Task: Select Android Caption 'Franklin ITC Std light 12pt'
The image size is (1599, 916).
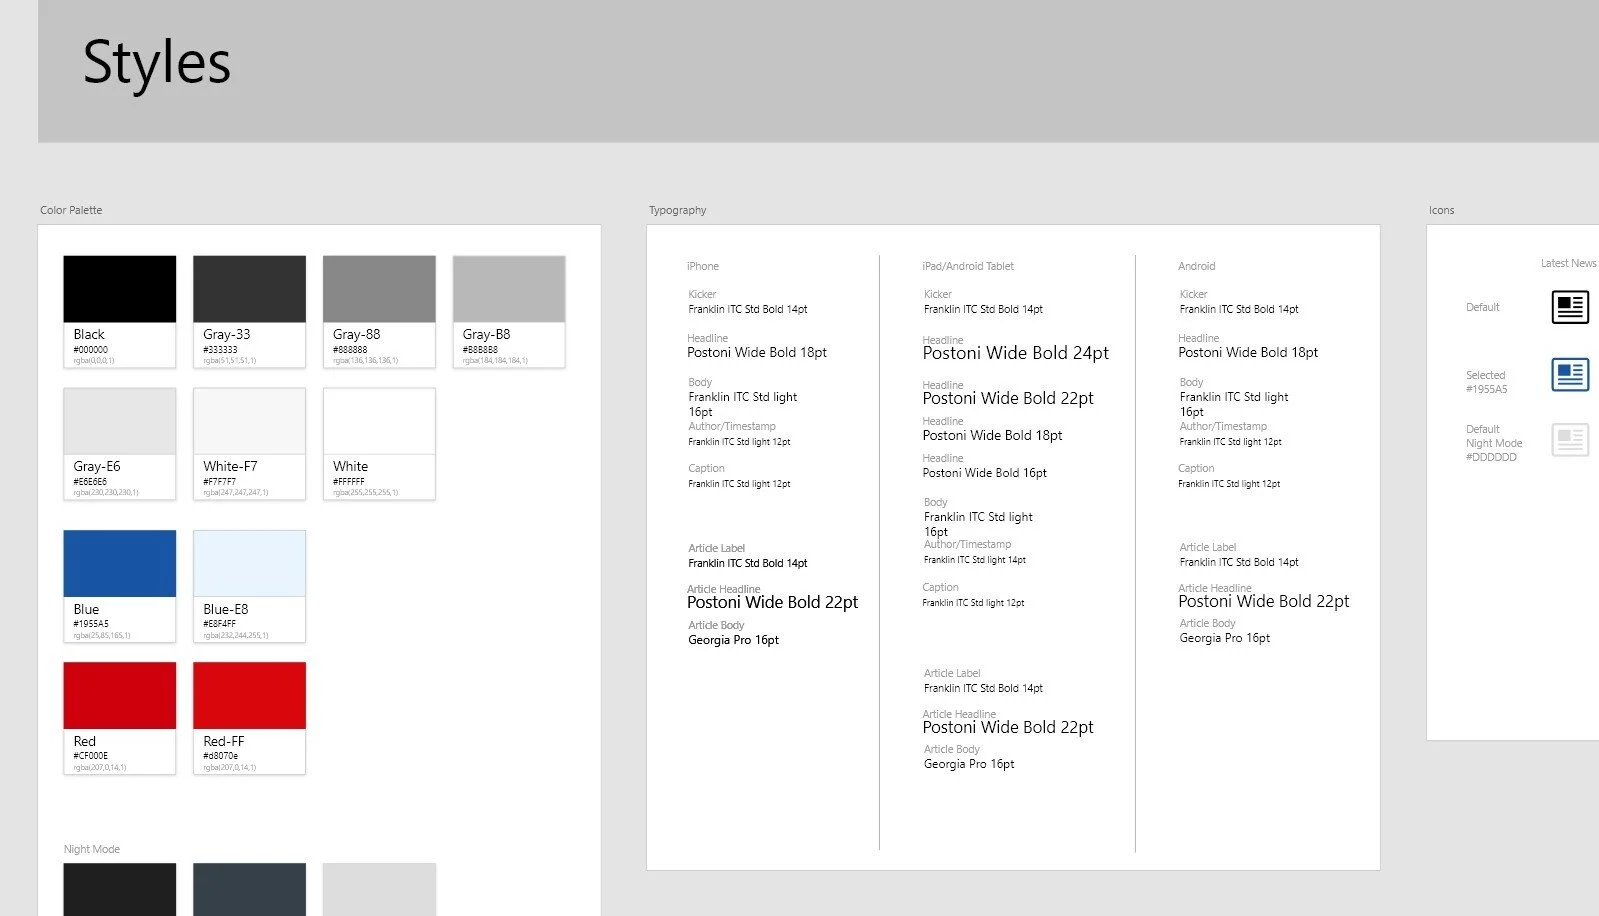Action: tap(1229, 484)
